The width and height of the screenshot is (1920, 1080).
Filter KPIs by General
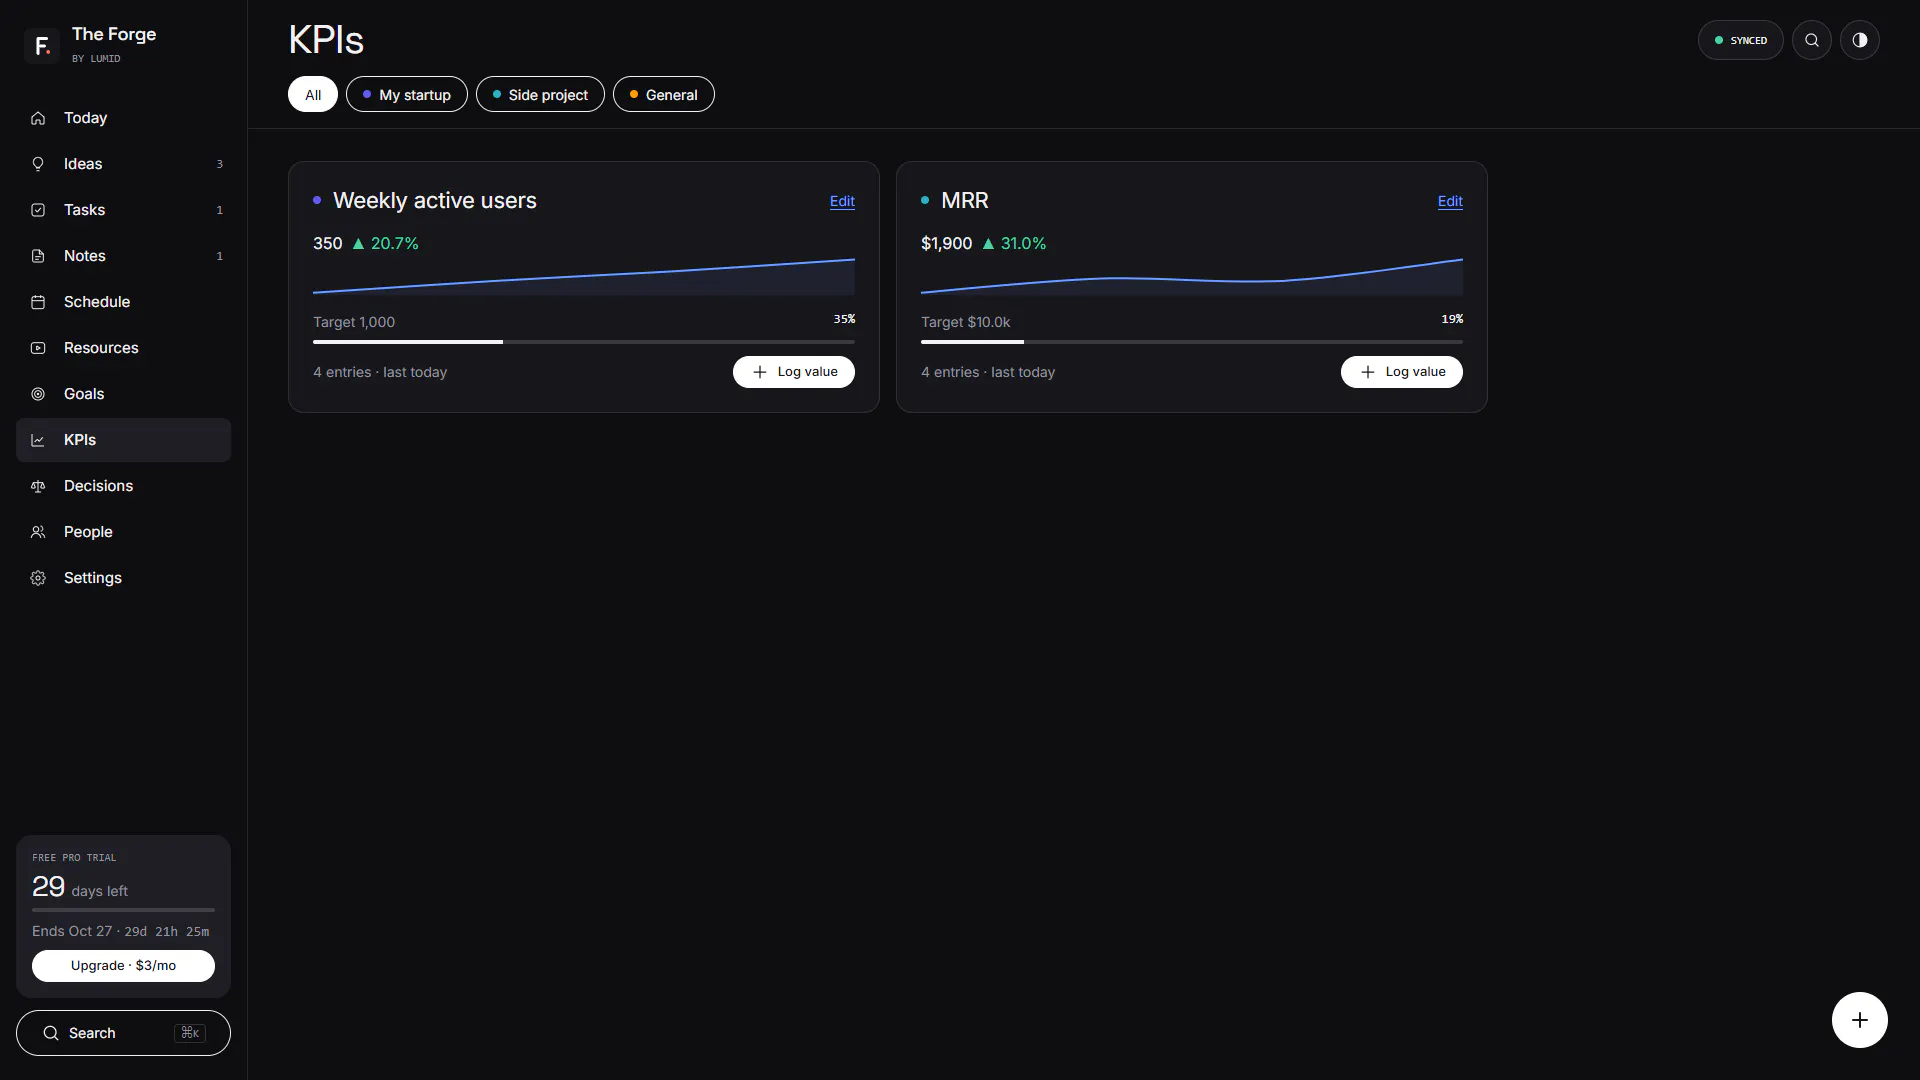pyautogui.click(x=664, y=94)
